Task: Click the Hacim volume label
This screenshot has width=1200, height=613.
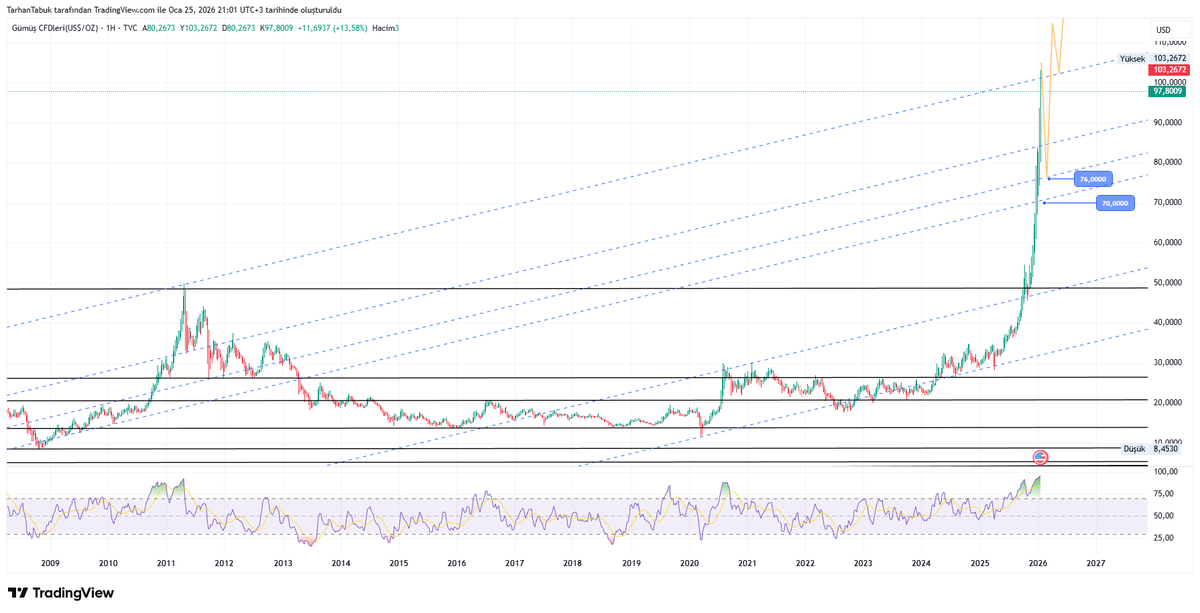Action: pyautogui.click(x=385, y=27)
